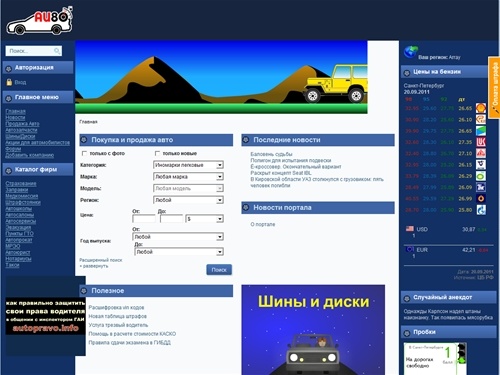Click the brand logo next to 26.15

[x=481, y=165]
